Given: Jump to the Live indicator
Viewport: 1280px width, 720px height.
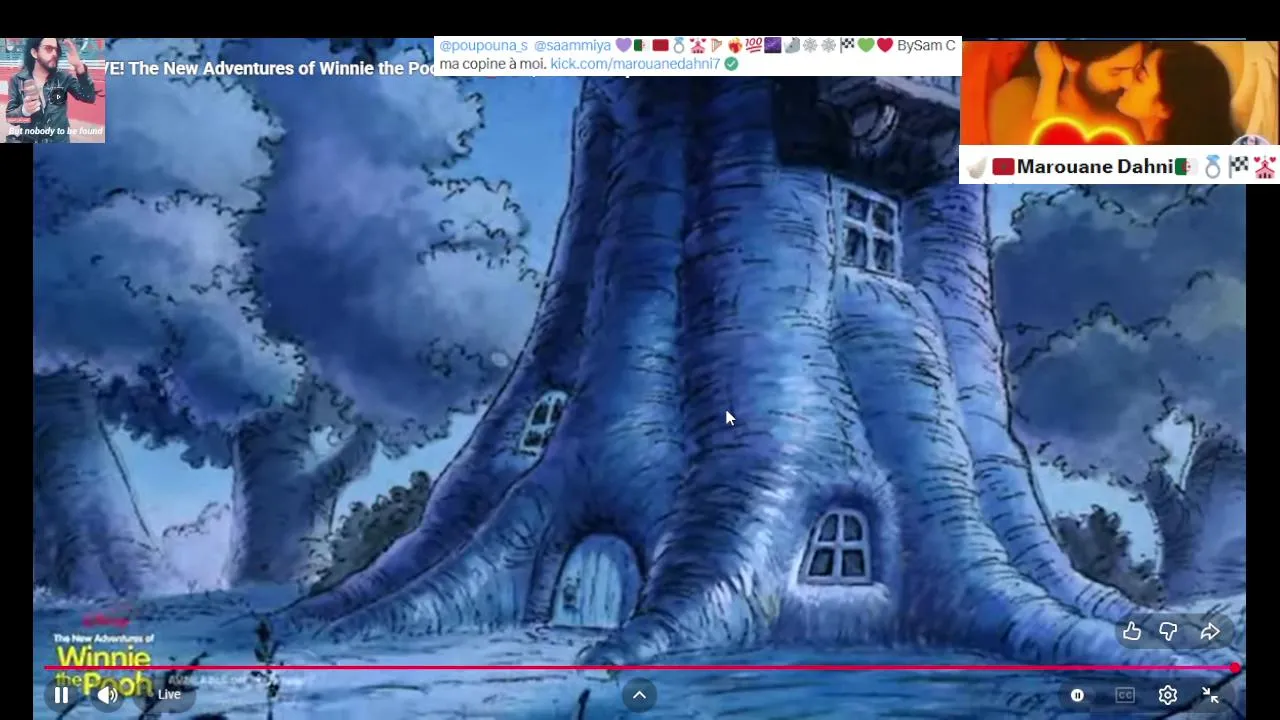Looking at the screenshot, I should click(x=169, y=694).
